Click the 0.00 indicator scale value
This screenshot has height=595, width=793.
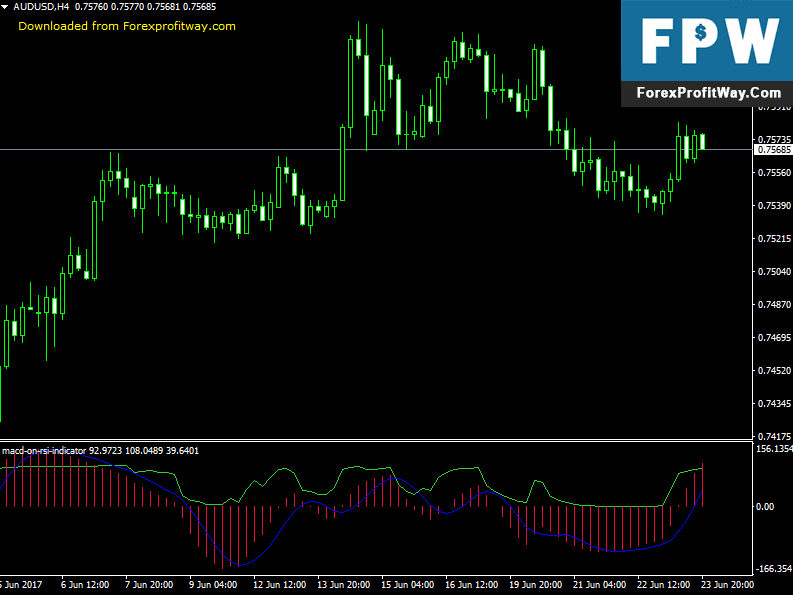[x=765, y=506]
